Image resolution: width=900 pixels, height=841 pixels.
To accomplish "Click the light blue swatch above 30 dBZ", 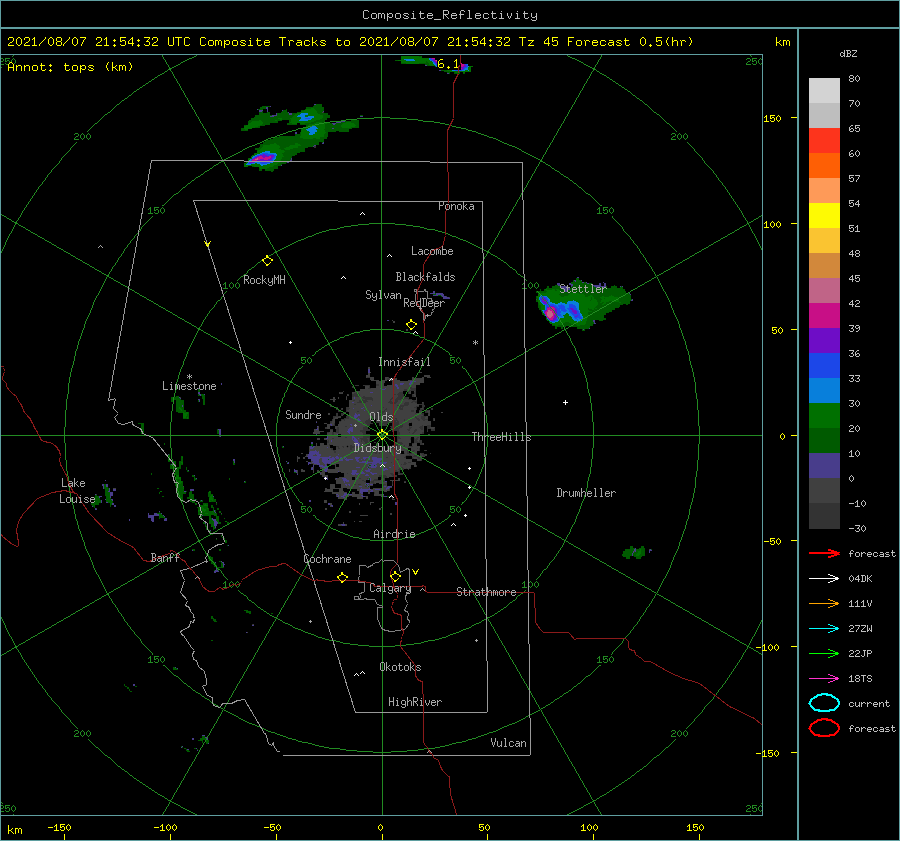I will pos(824,390).
